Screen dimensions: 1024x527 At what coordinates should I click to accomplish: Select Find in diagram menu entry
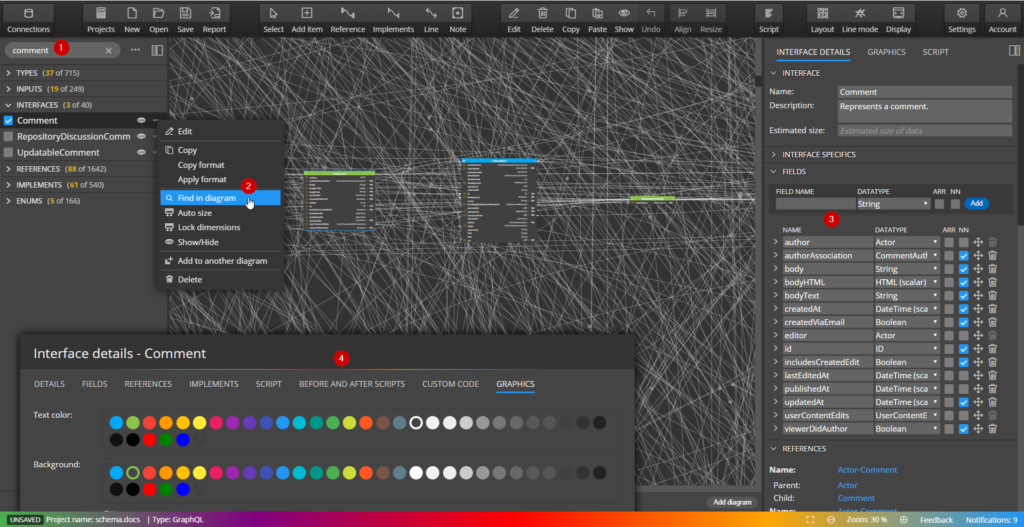(221, 198)
